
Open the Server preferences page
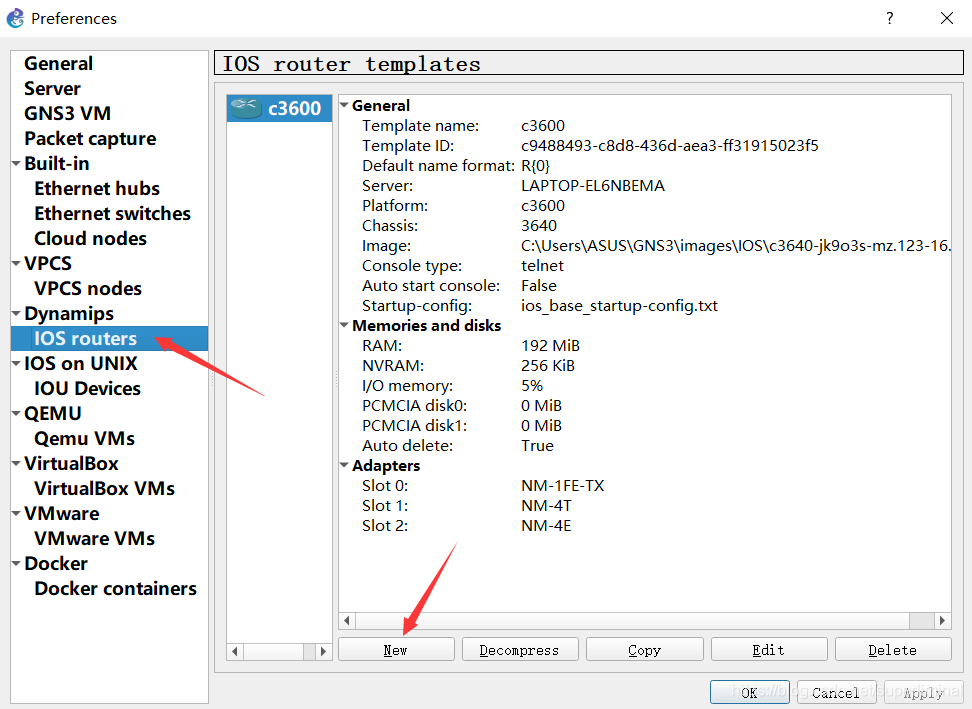52,89
